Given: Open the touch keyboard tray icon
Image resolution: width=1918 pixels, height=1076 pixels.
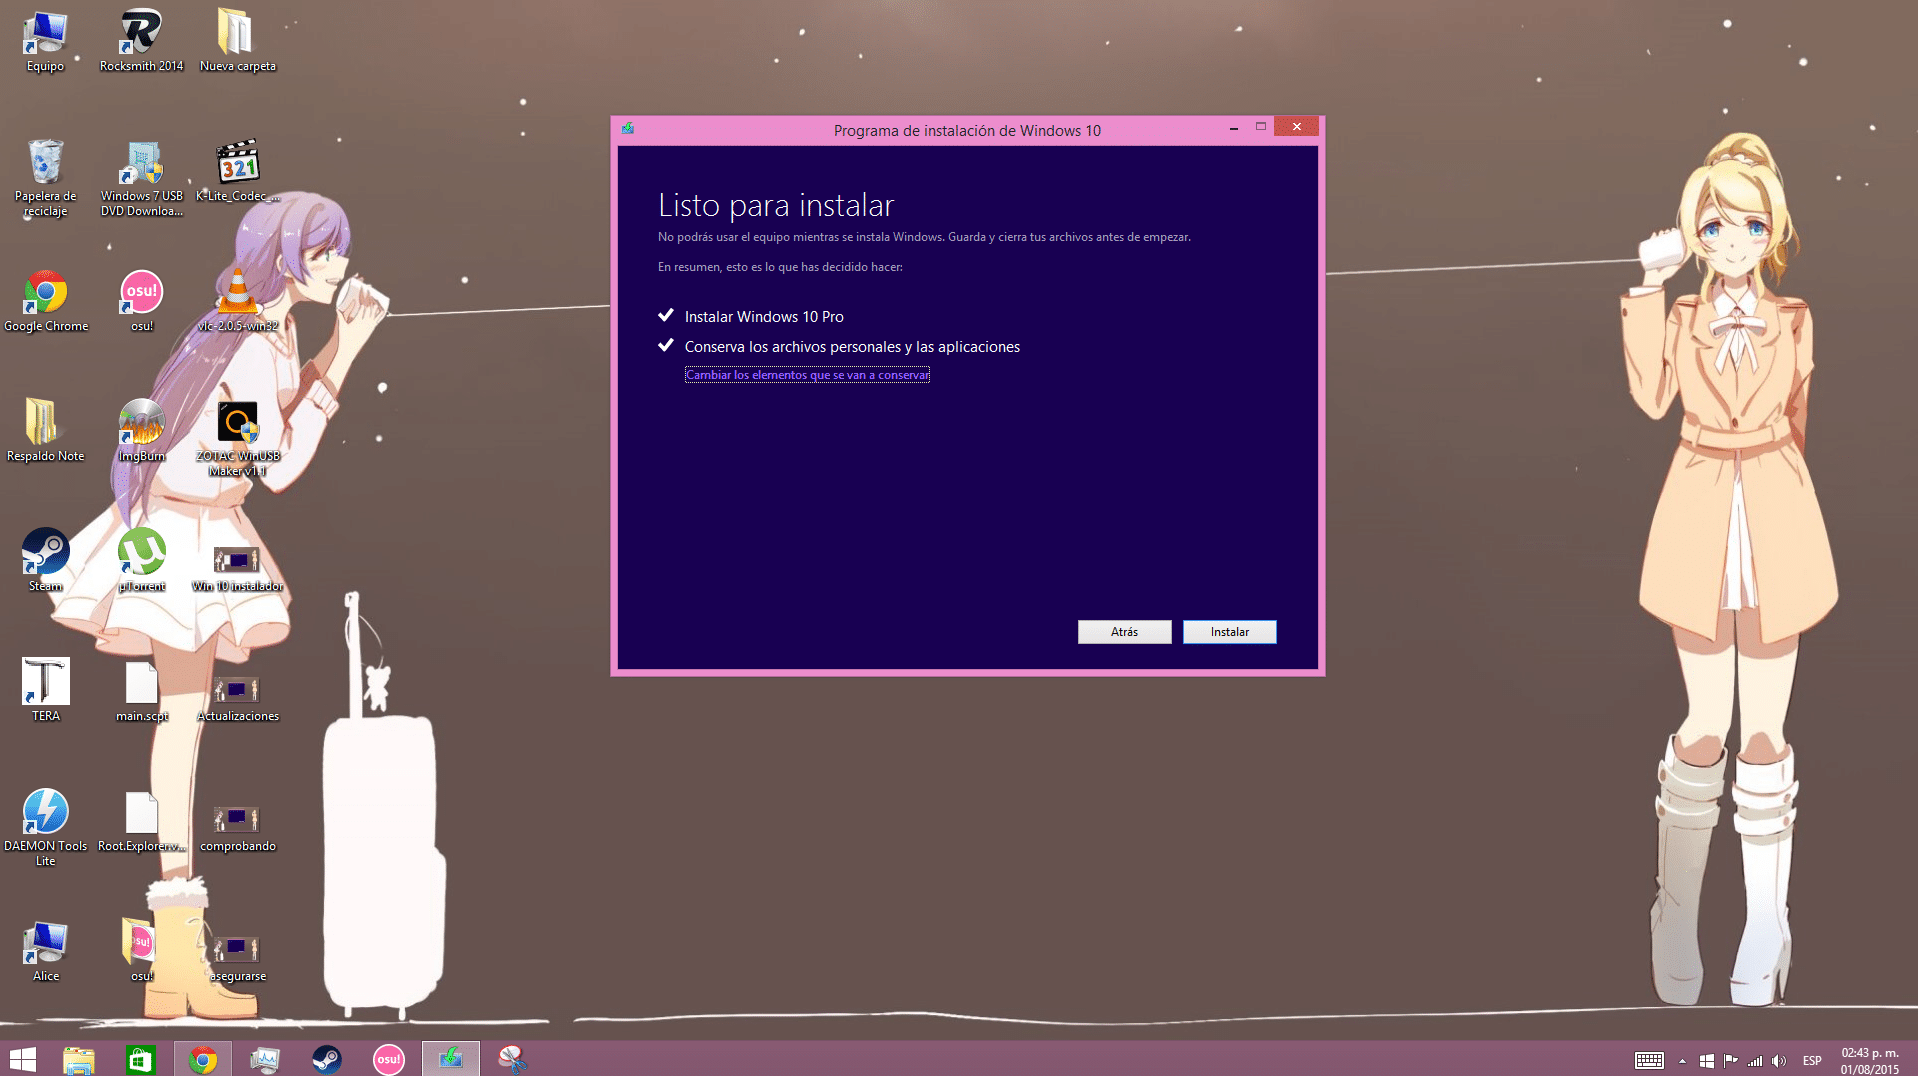Looking at the screenshot, I should (1649, 1061).
